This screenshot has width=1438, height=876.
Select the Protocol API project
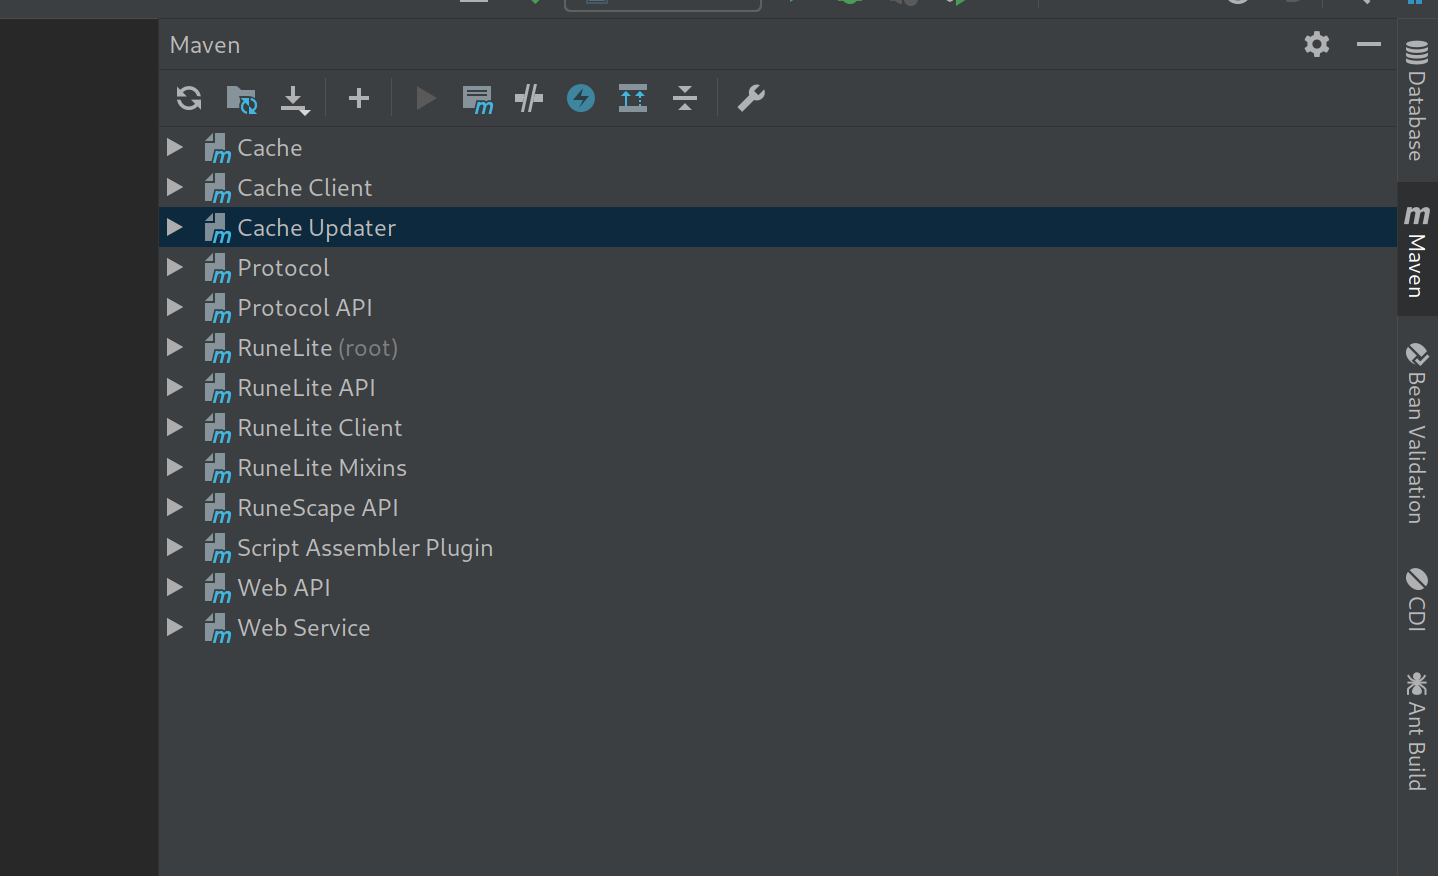pyautogui.click(x=305, y=307)
